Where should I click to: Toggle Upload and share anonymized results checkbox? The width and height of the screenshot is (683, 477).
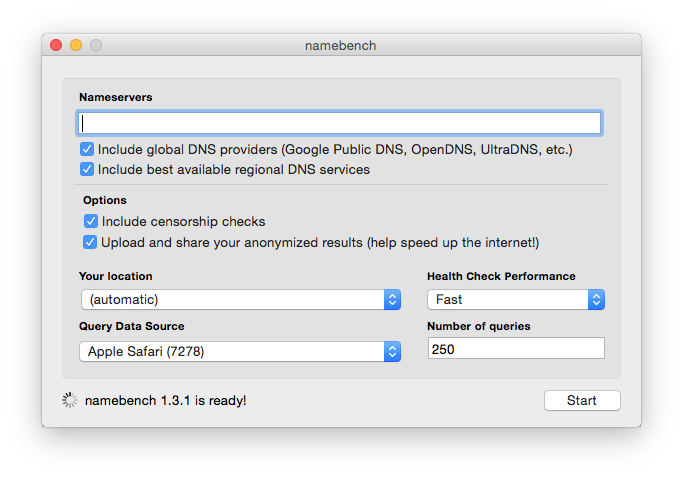[91, 242]
